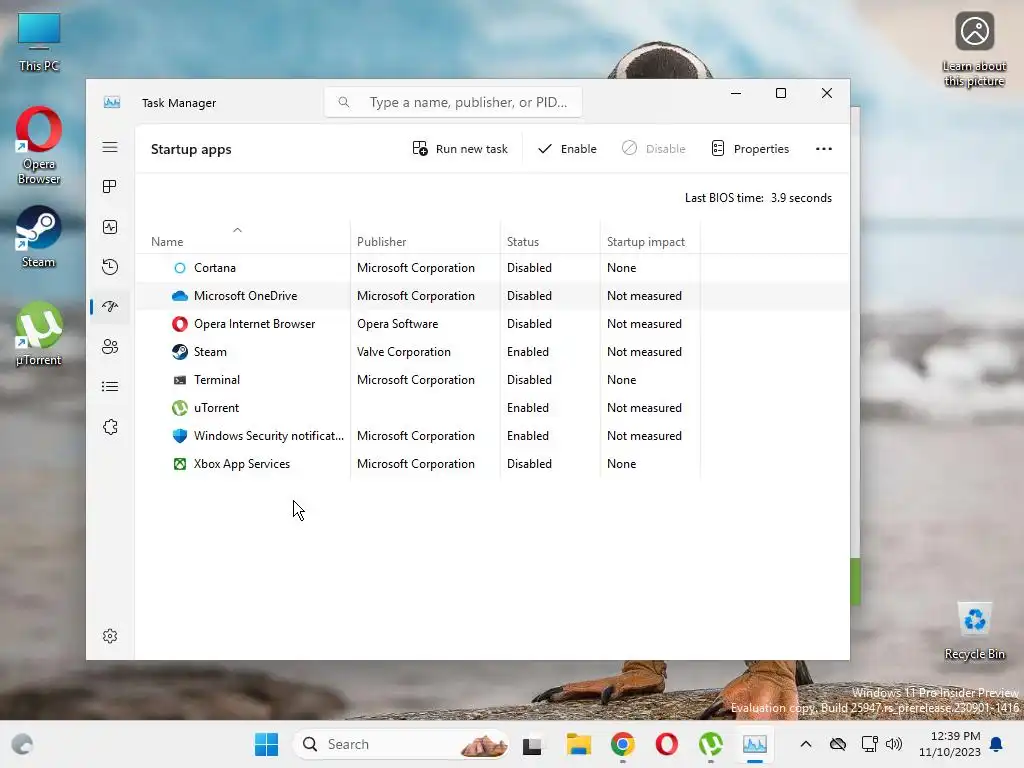Screen dimensions: 1024x768
Task: Open uTorrent from the taskbar
Action: pyautogui.click(x=711, y=744)
